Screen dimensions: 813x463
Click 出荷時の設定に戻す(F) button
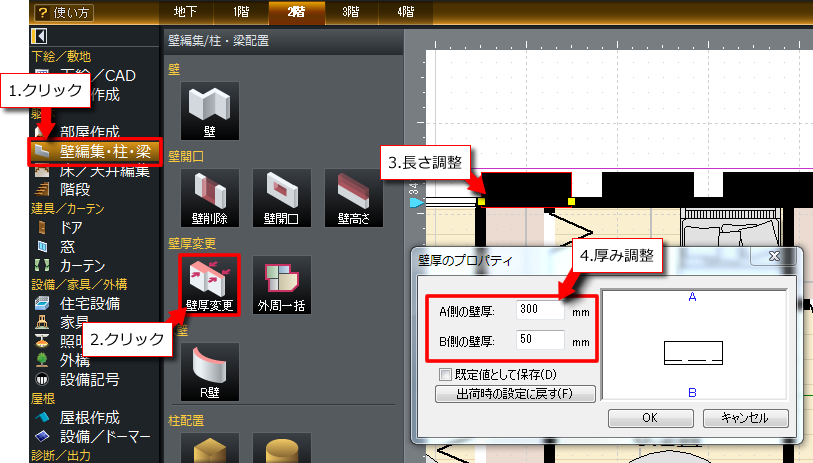tap(515, 394)
